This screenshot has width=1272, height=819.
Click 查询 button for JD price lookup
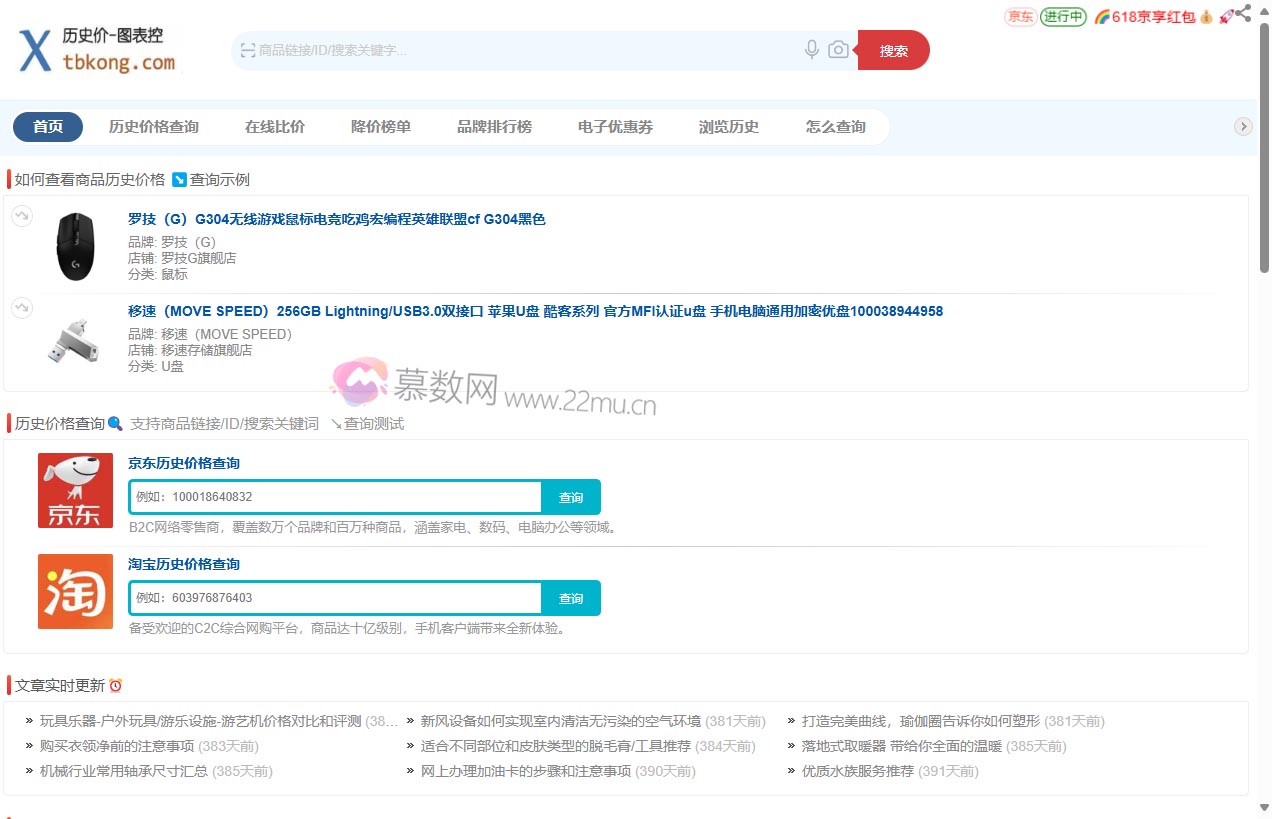coord(571,497)
